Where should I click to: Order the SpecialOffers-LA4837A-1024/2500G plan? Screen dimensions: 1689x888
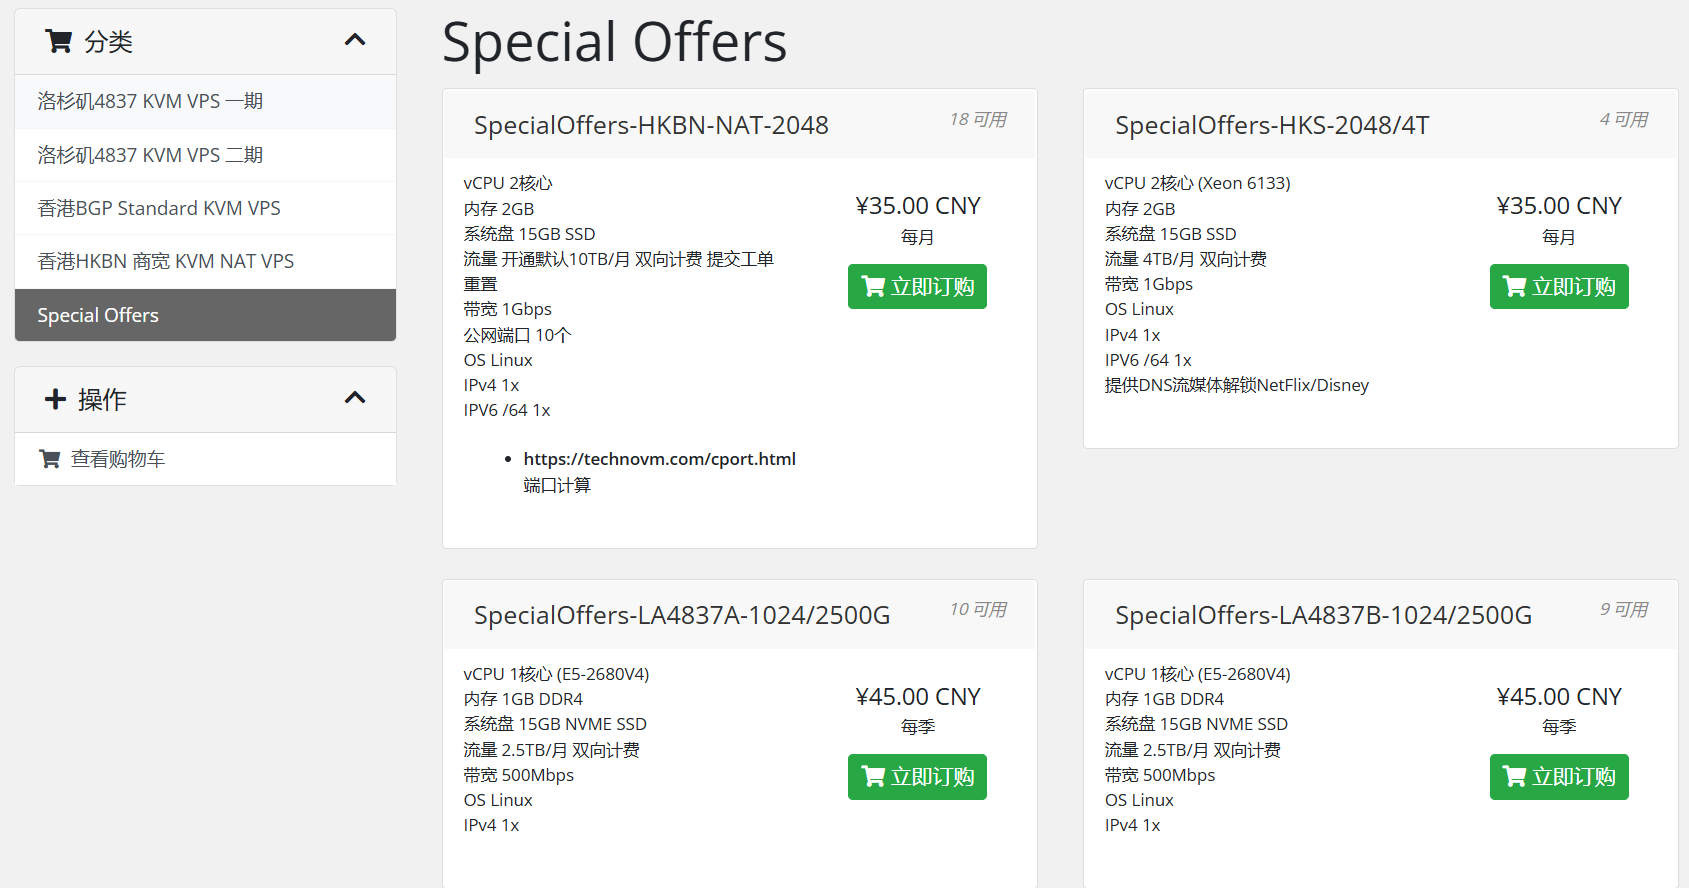point(917,777)
